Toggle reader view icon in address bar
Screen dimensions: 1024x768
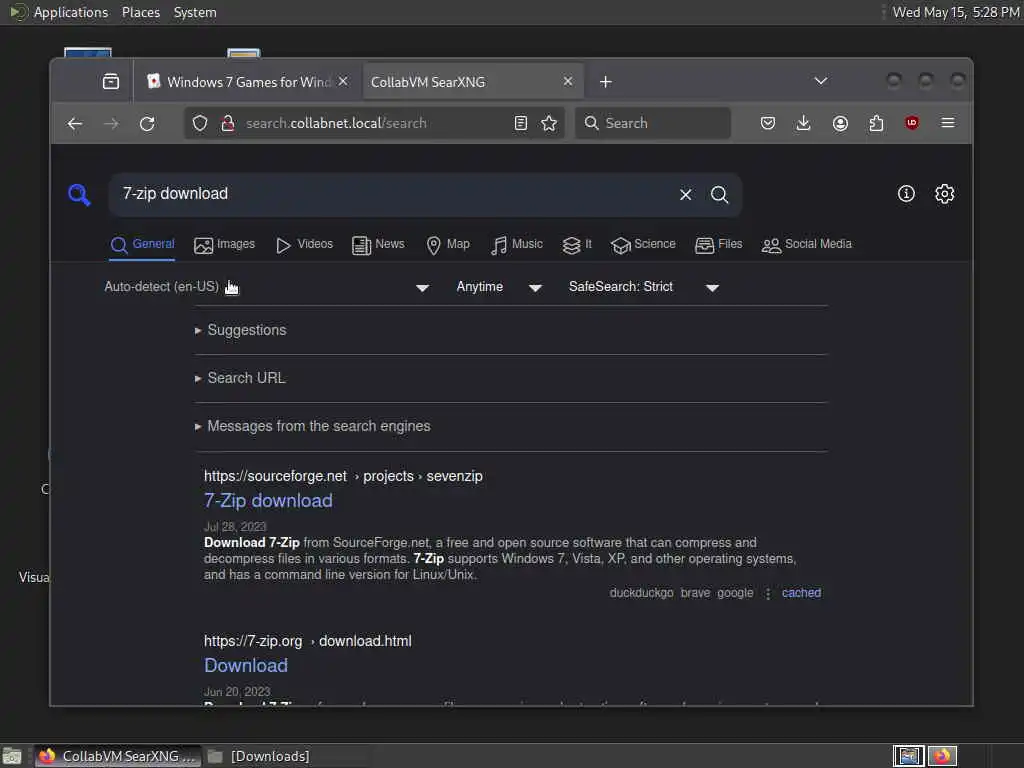coord(520,123)
